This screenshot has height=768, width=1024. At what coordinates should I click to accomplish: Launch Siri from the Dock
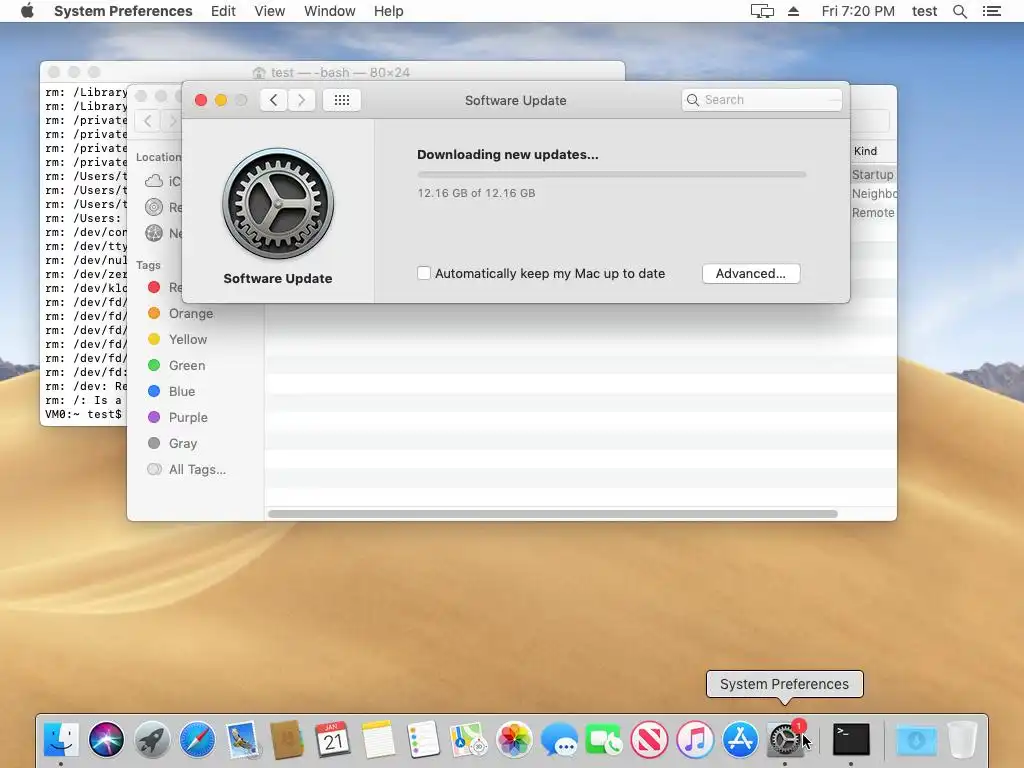click(x=106, y=739)
